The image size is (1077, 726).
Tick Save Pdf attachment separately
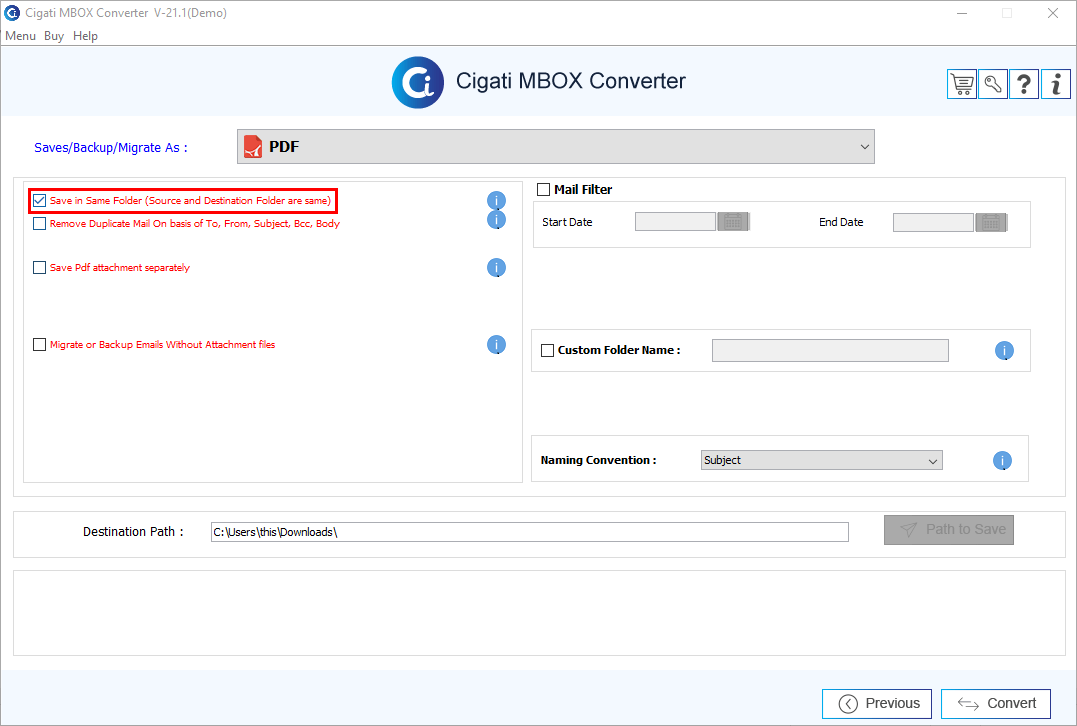pyautogui.click(x=39, y=267)
